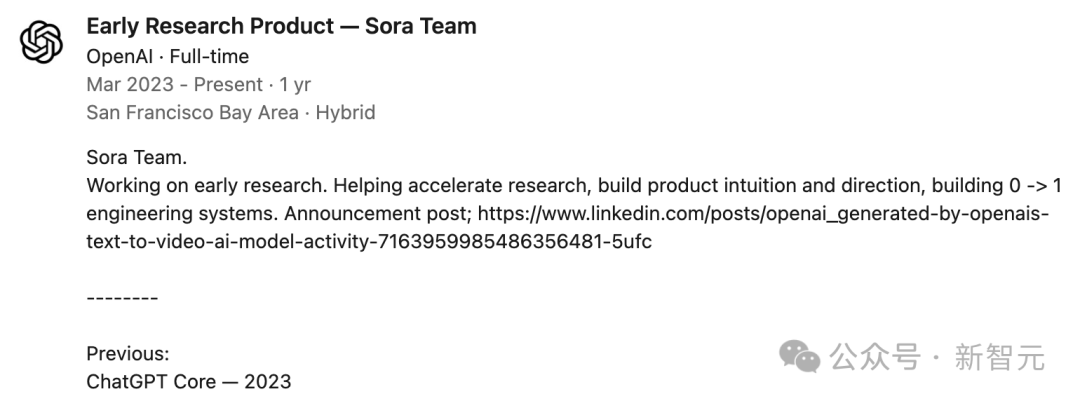Click the San Francisco Bay Area location

192,112
